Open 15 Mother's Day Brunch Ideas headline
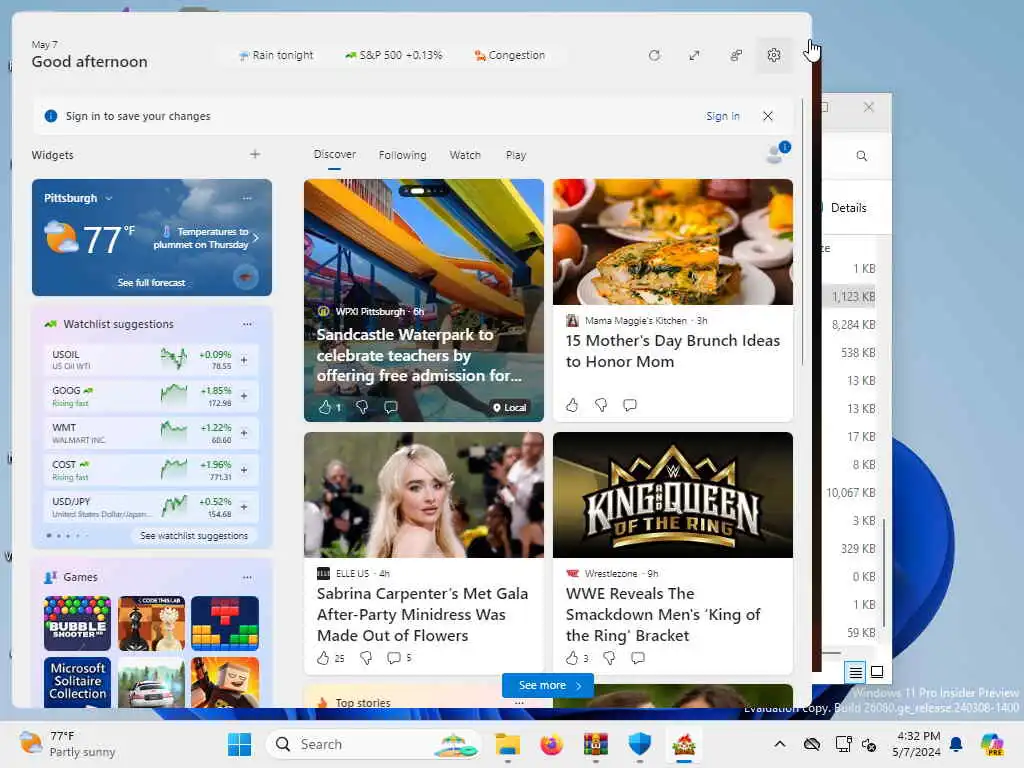1024x768 pixels. click(x=672, y=351)
